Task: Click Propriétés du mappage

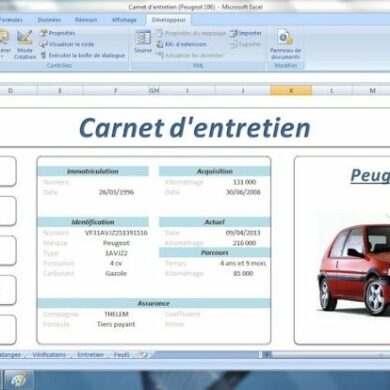Action: (x=191, y=33)
